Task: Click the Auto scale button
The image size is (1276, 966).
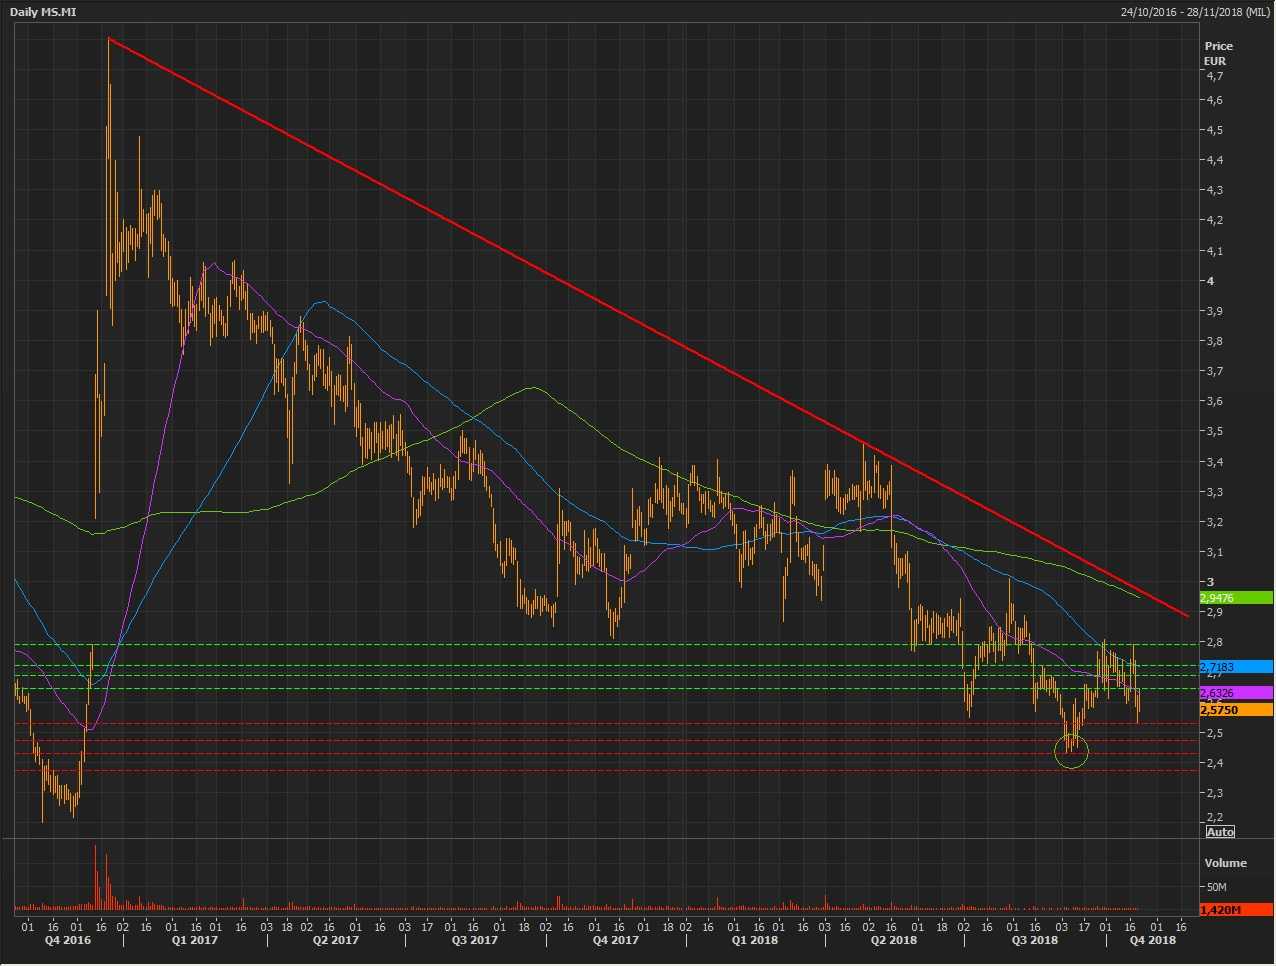Action: pos(1220,832)
